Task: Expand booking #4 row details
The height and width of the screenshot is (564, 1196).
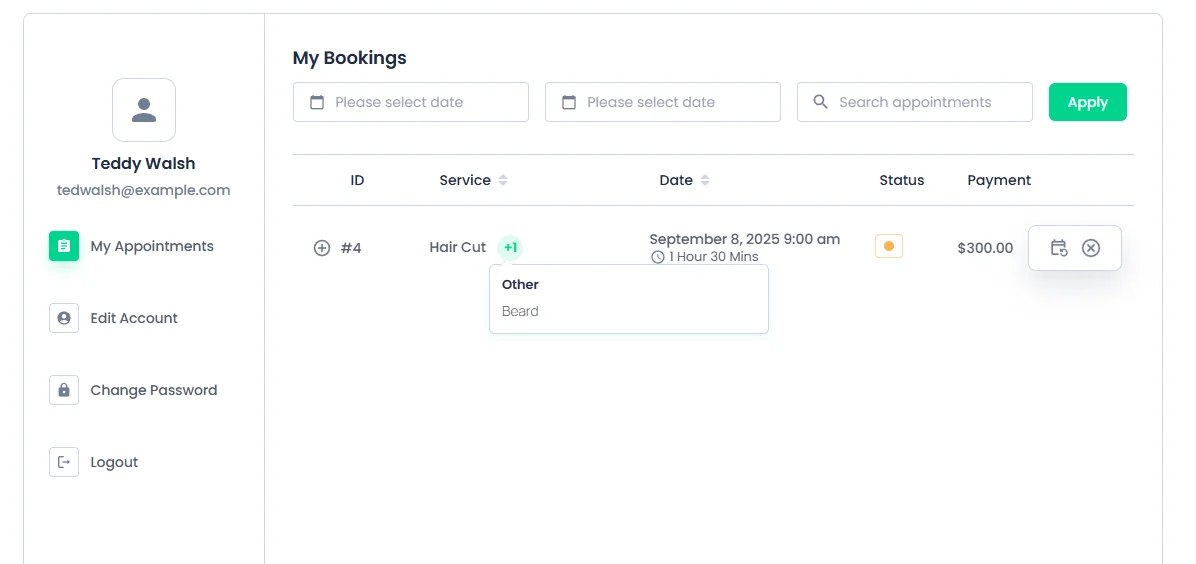Action: 322,248
